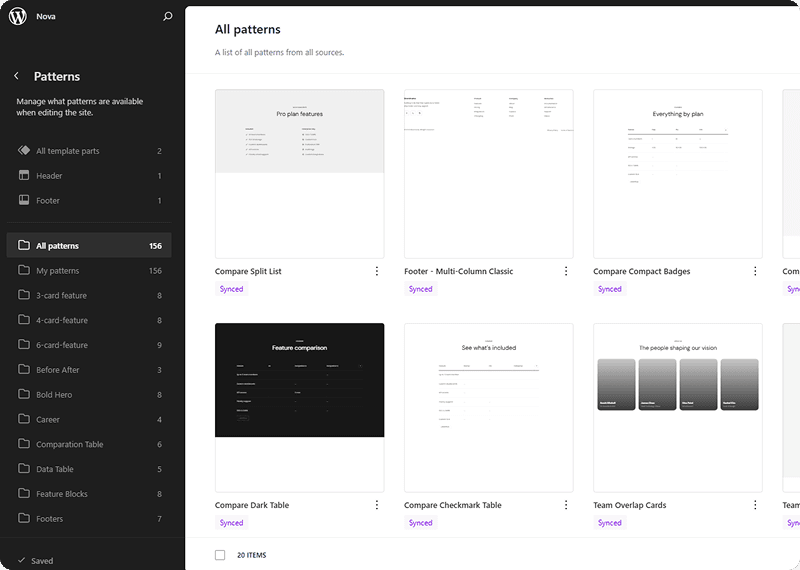Select the Career category label
Image resolution: width=800 pixels, height=570 pixels.
pos(47,419)
